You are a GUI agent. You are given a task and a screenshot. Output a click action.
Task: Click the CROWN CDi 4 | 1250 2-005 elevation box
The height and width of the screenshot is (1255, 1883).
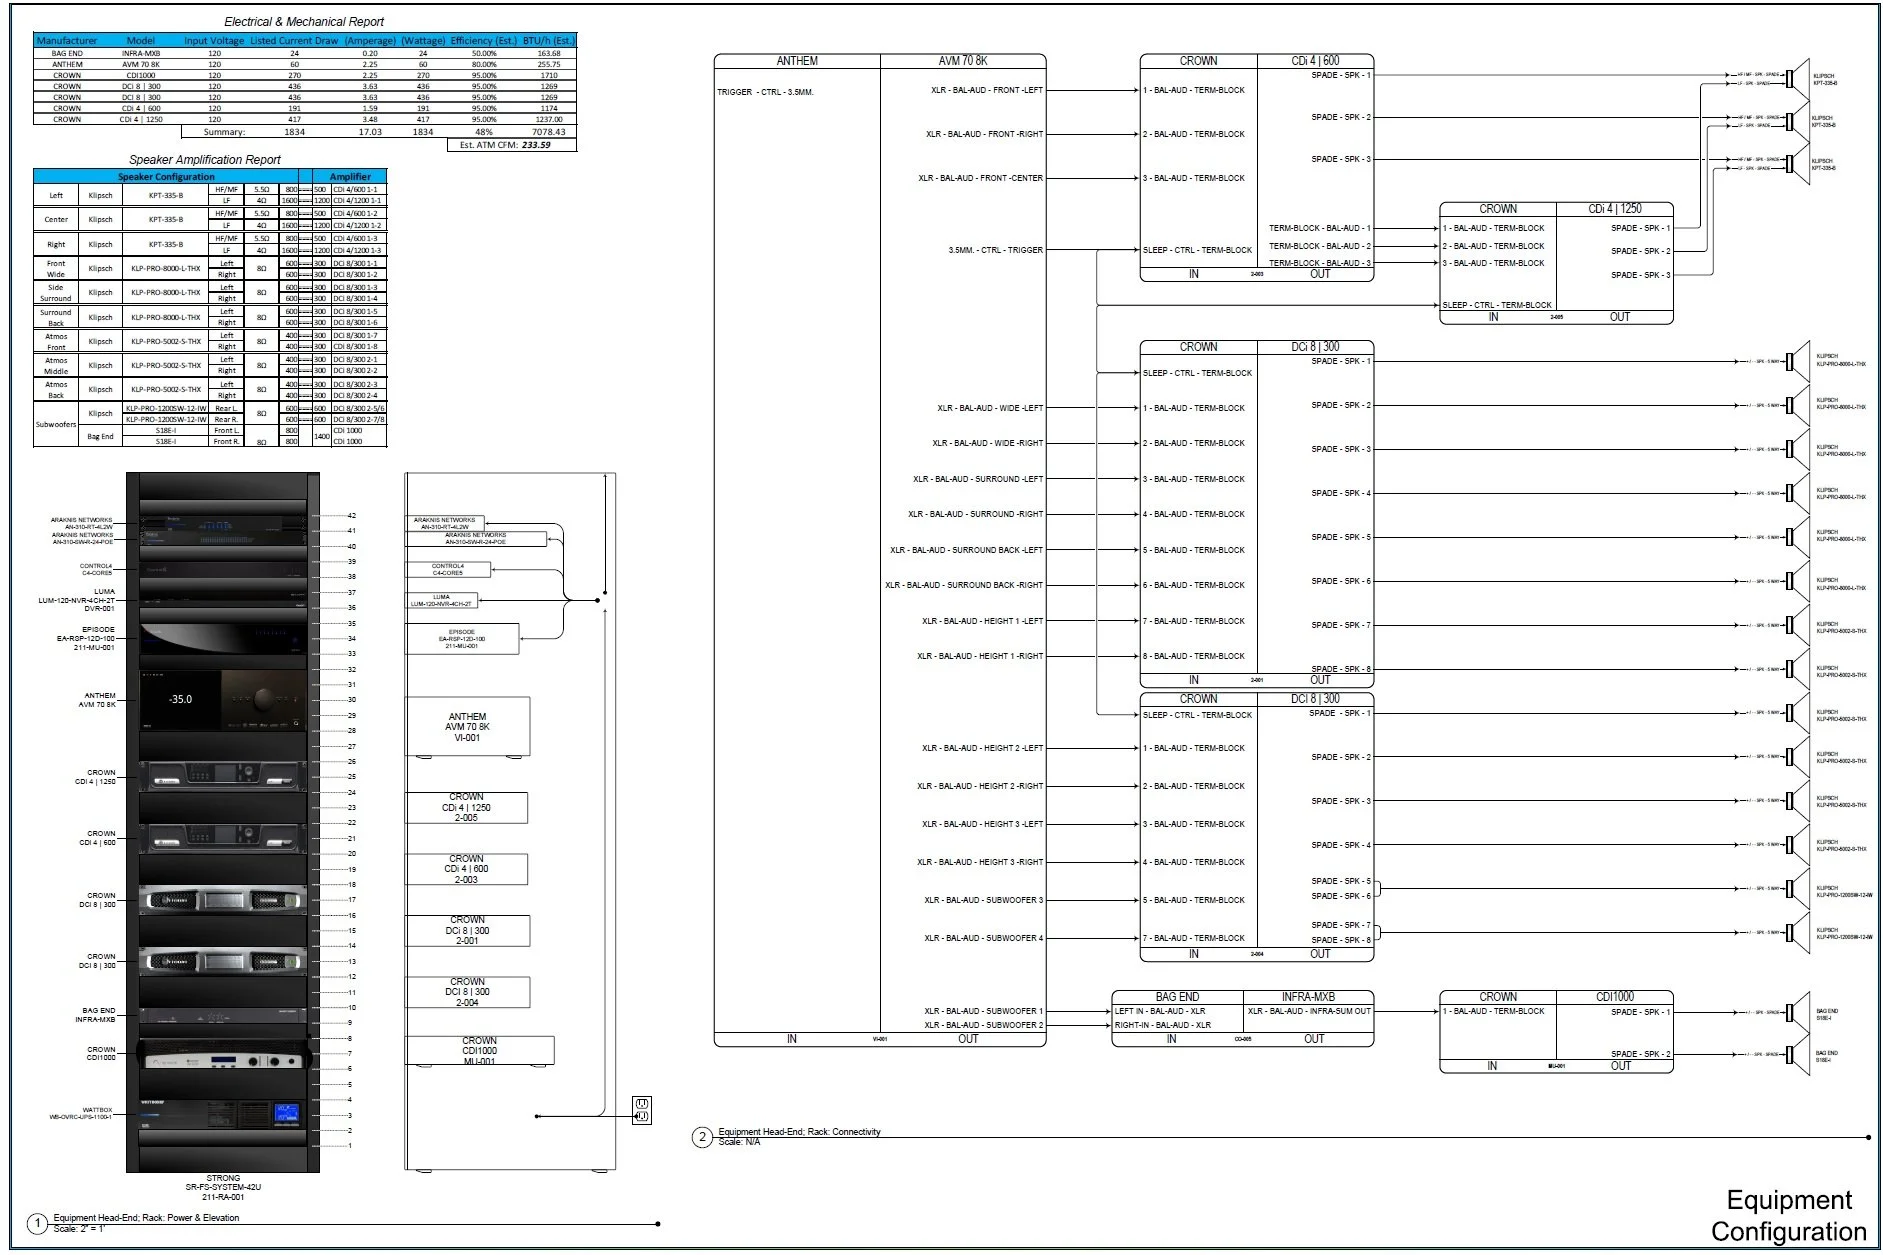click(466, 808)
